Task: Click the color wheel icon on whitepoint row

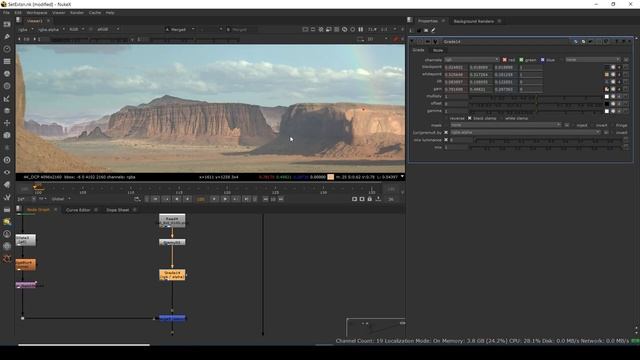Action: [x=613, y=74]
